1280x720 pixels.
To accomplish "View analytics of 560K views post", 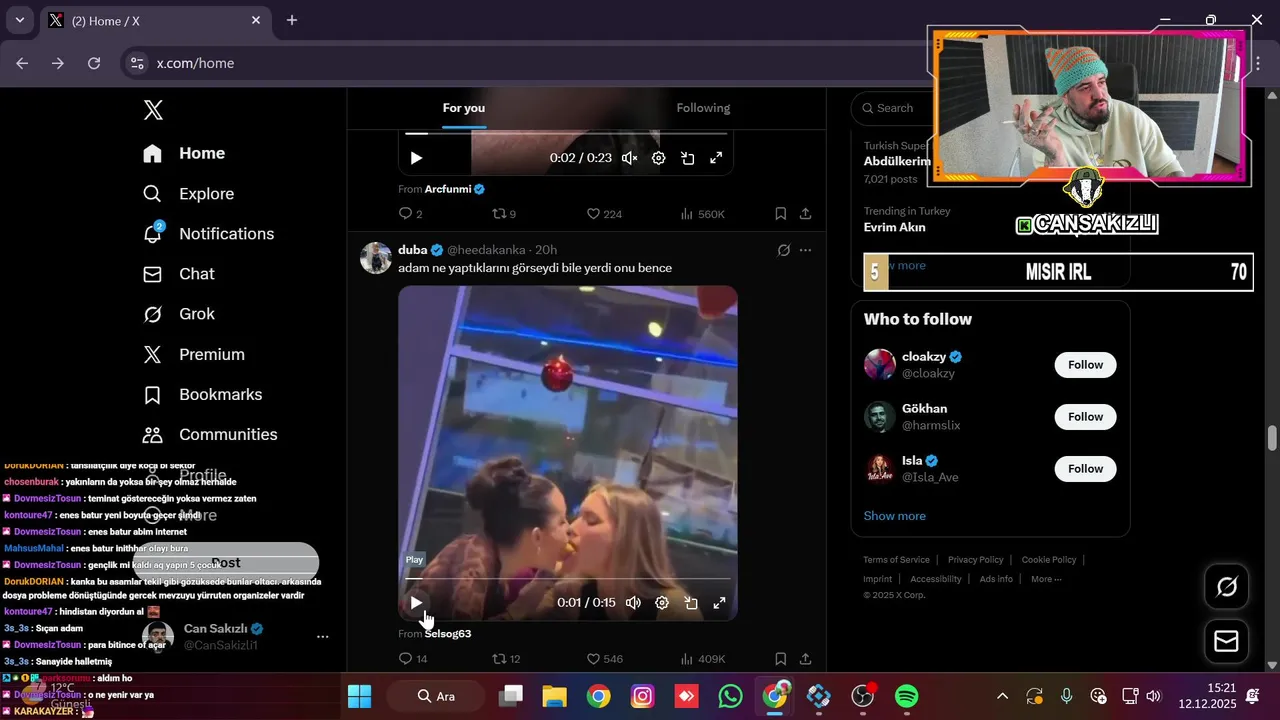I will (702, 214).
